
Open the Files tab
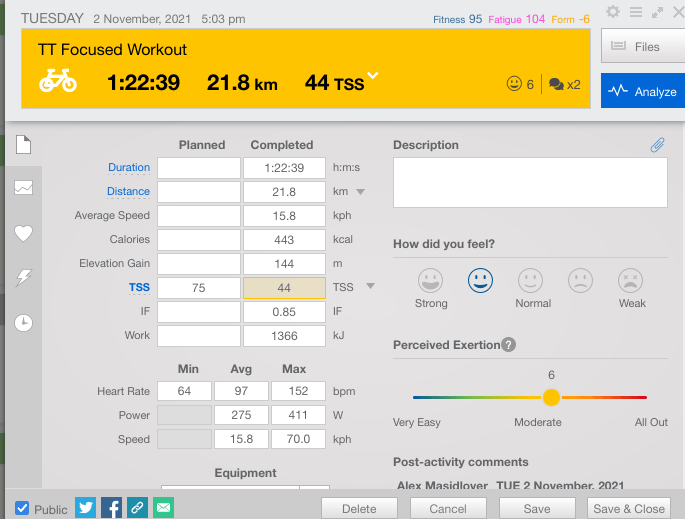point(641,46)
